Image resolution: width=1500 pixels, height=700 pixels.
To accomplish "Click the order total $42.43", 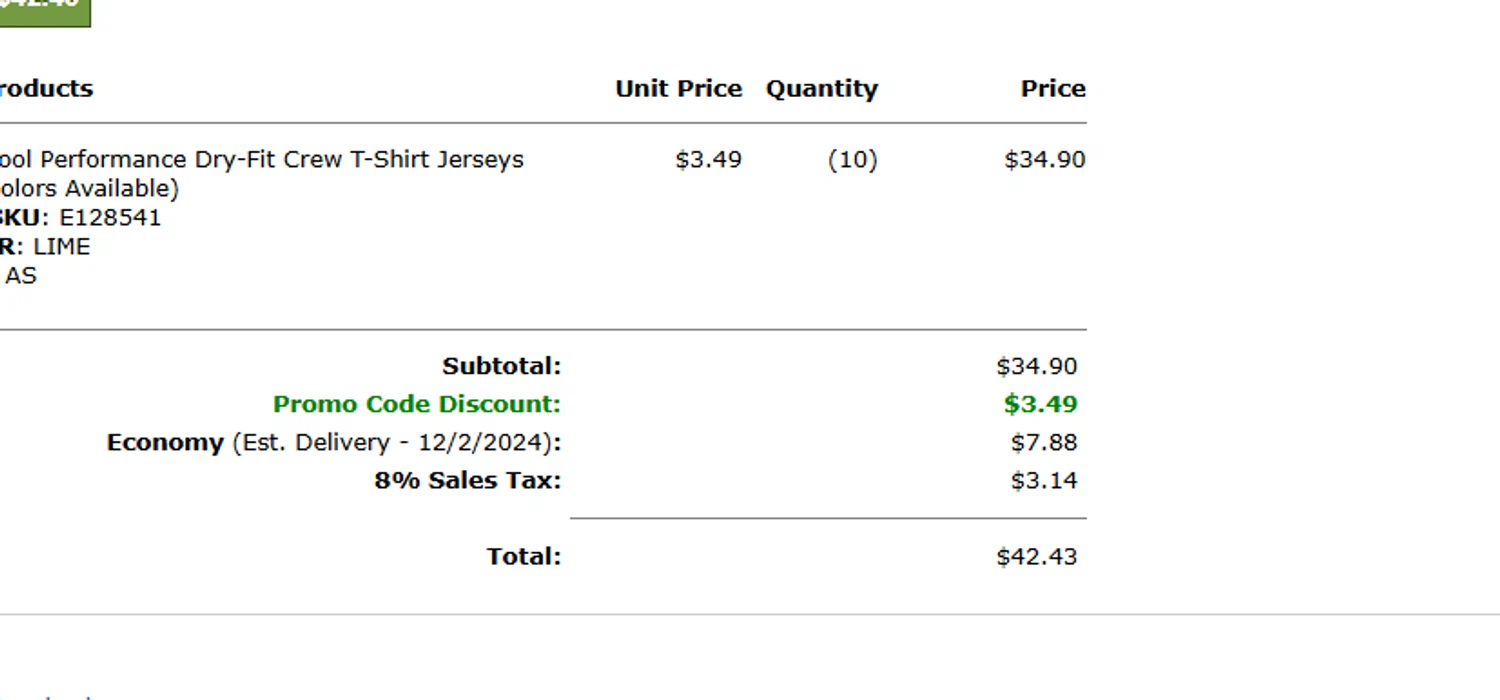I will click(1036, 556).
